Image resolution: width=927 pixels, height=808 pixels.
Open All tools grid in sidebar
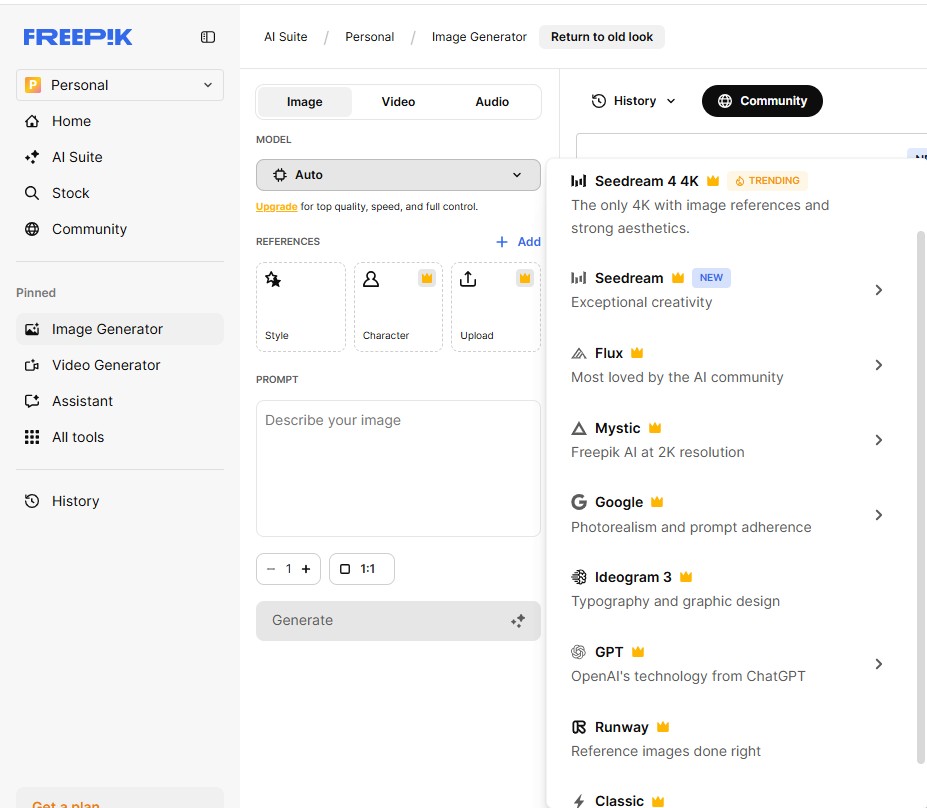pos(78,437)
